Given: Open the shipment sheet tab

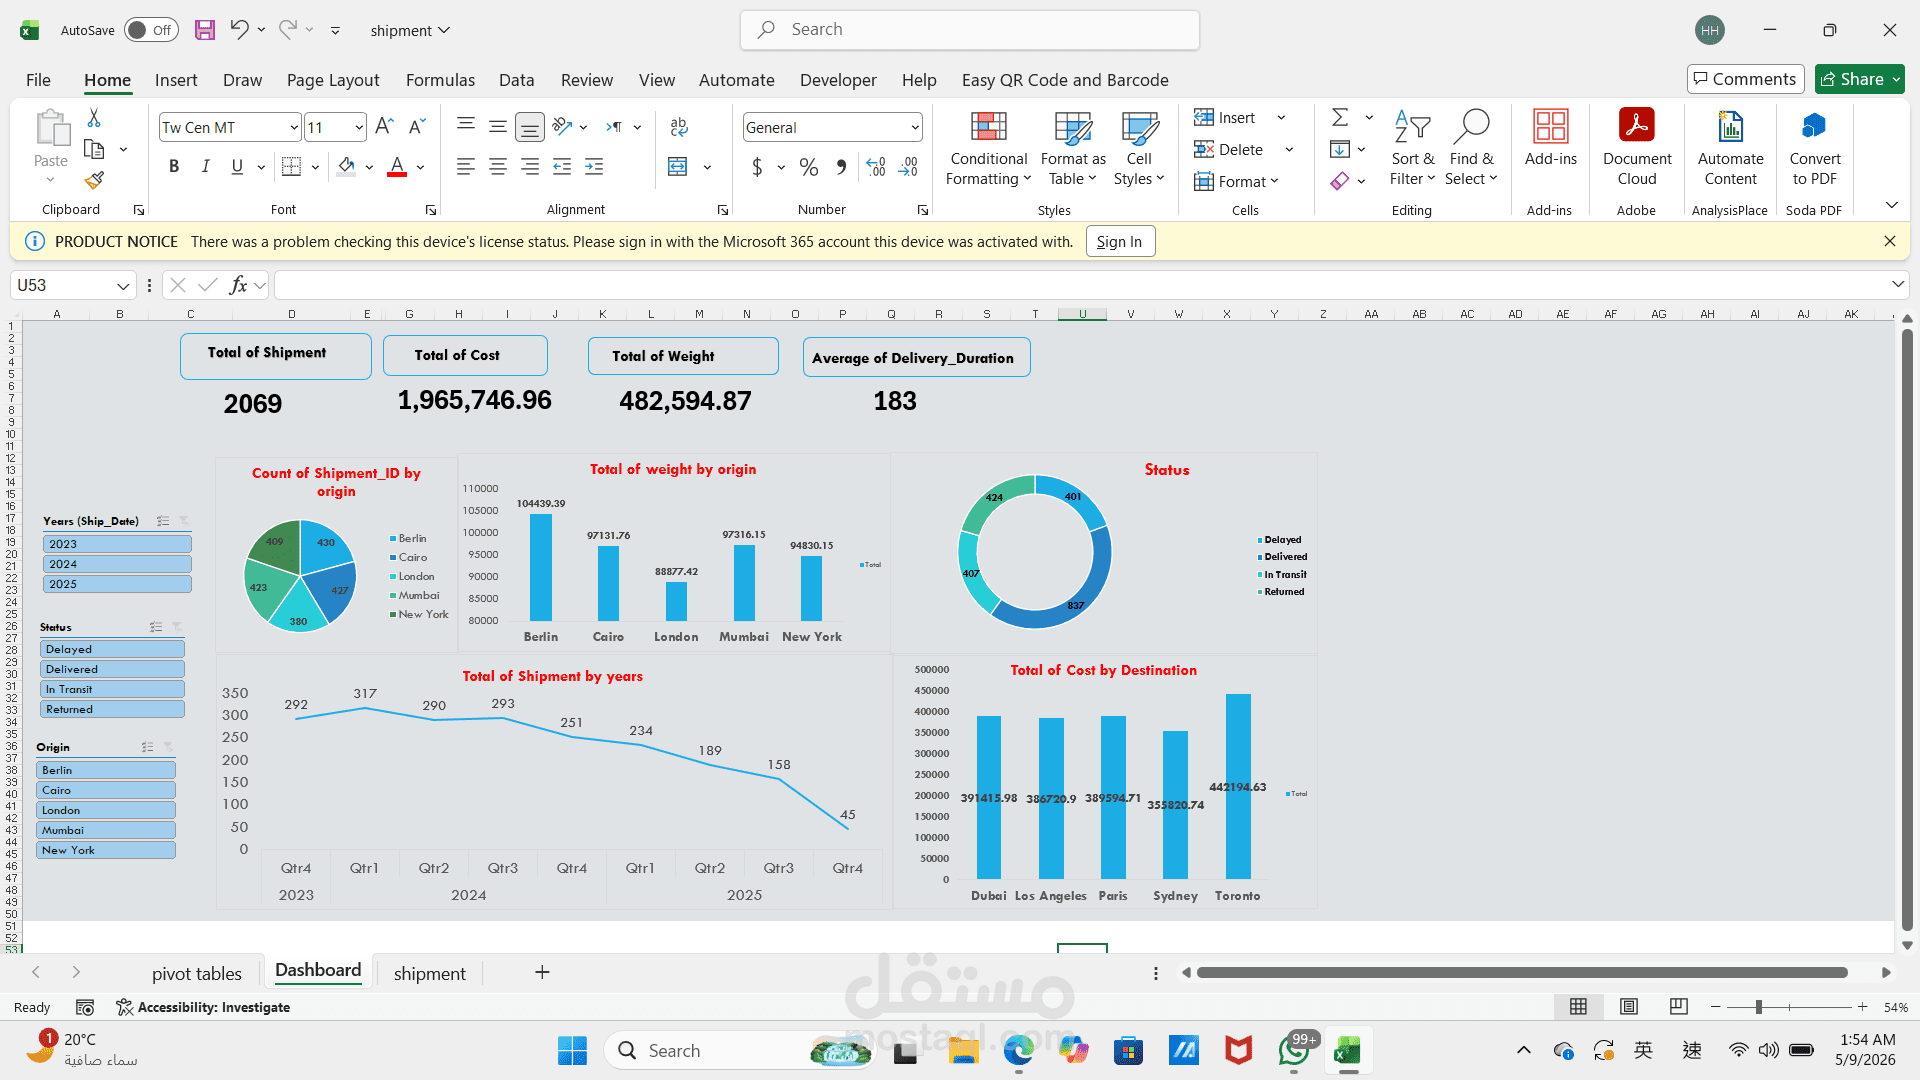Looking at the screenshot, I should [430, 973].
